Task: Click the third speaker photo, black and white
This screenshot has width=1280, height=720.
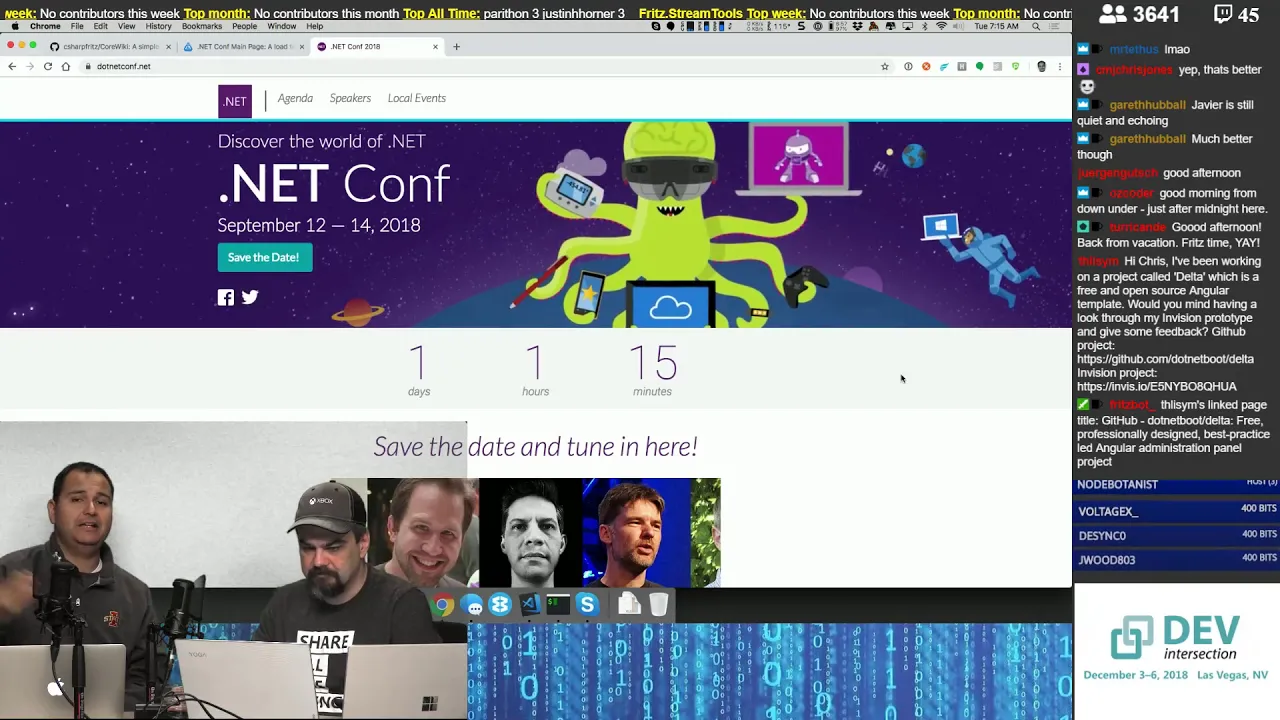Action: point(530,532)
